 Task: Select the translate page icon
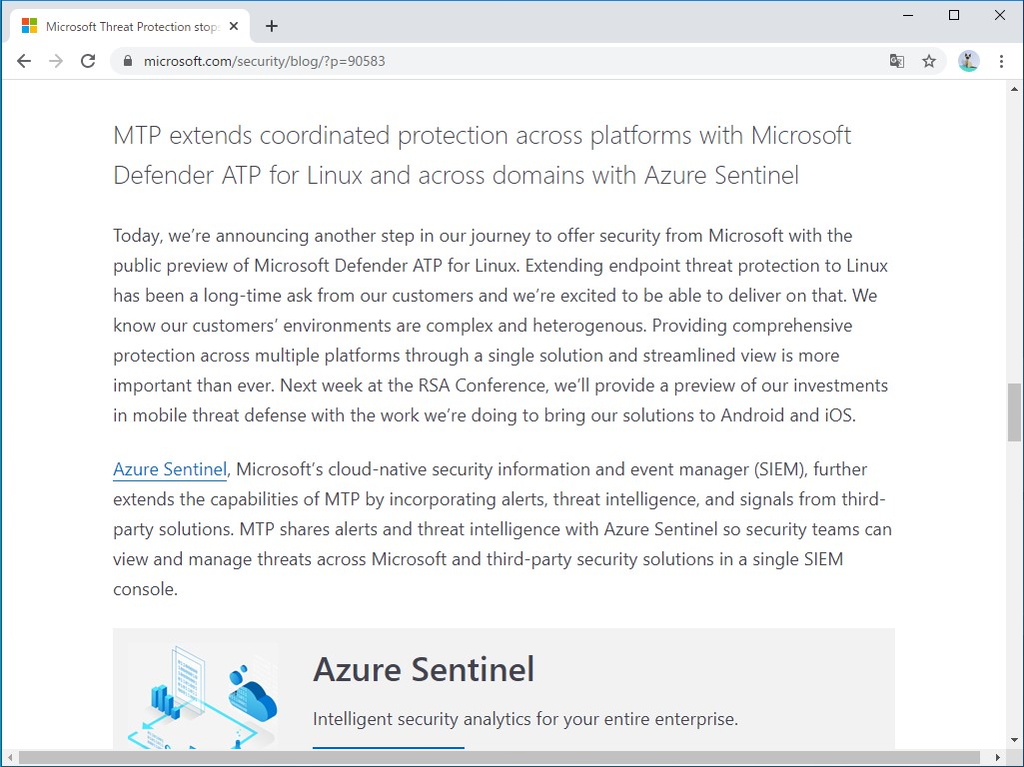coord(897,61)
